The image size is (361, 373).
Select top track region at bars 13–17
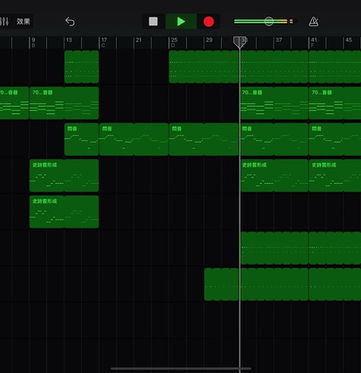82,67
